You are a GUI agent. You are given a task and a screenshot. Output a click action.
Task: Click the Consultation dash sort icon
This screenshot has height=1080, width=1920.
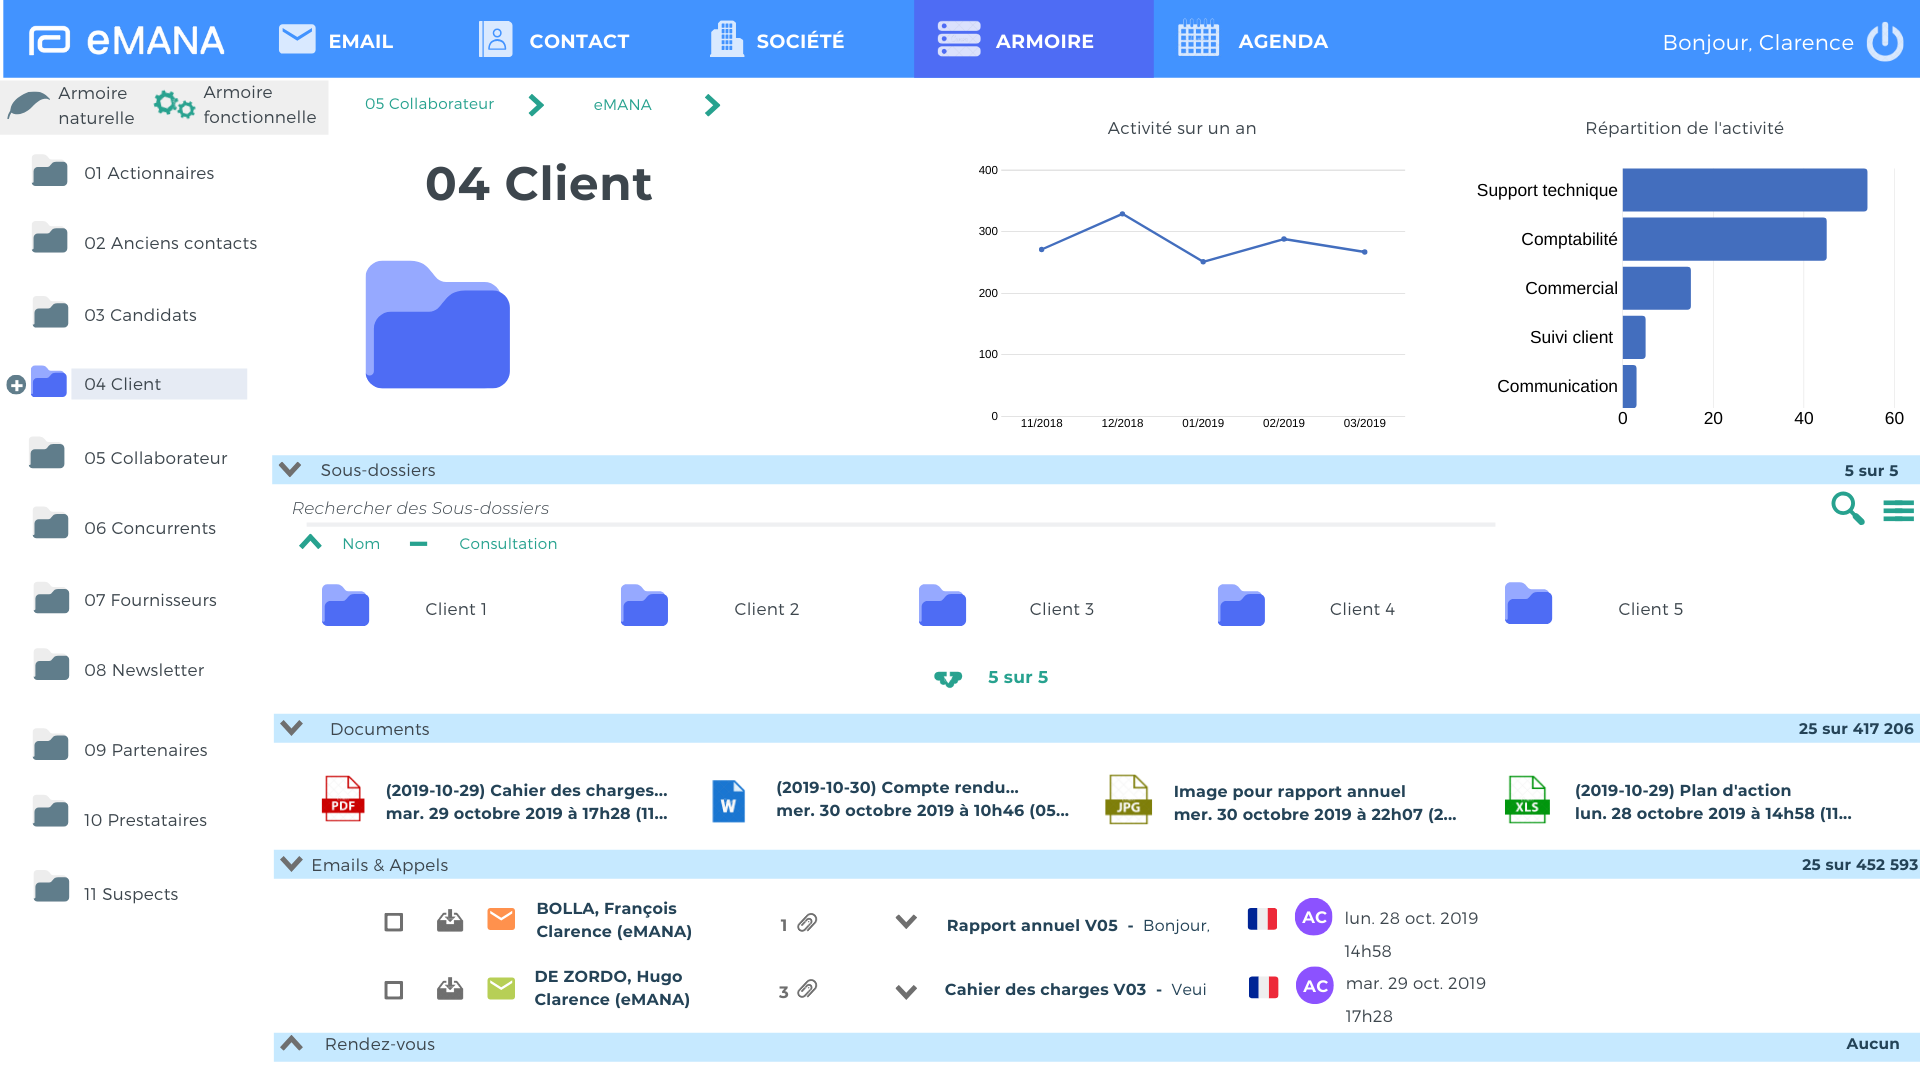coord(419,544)
